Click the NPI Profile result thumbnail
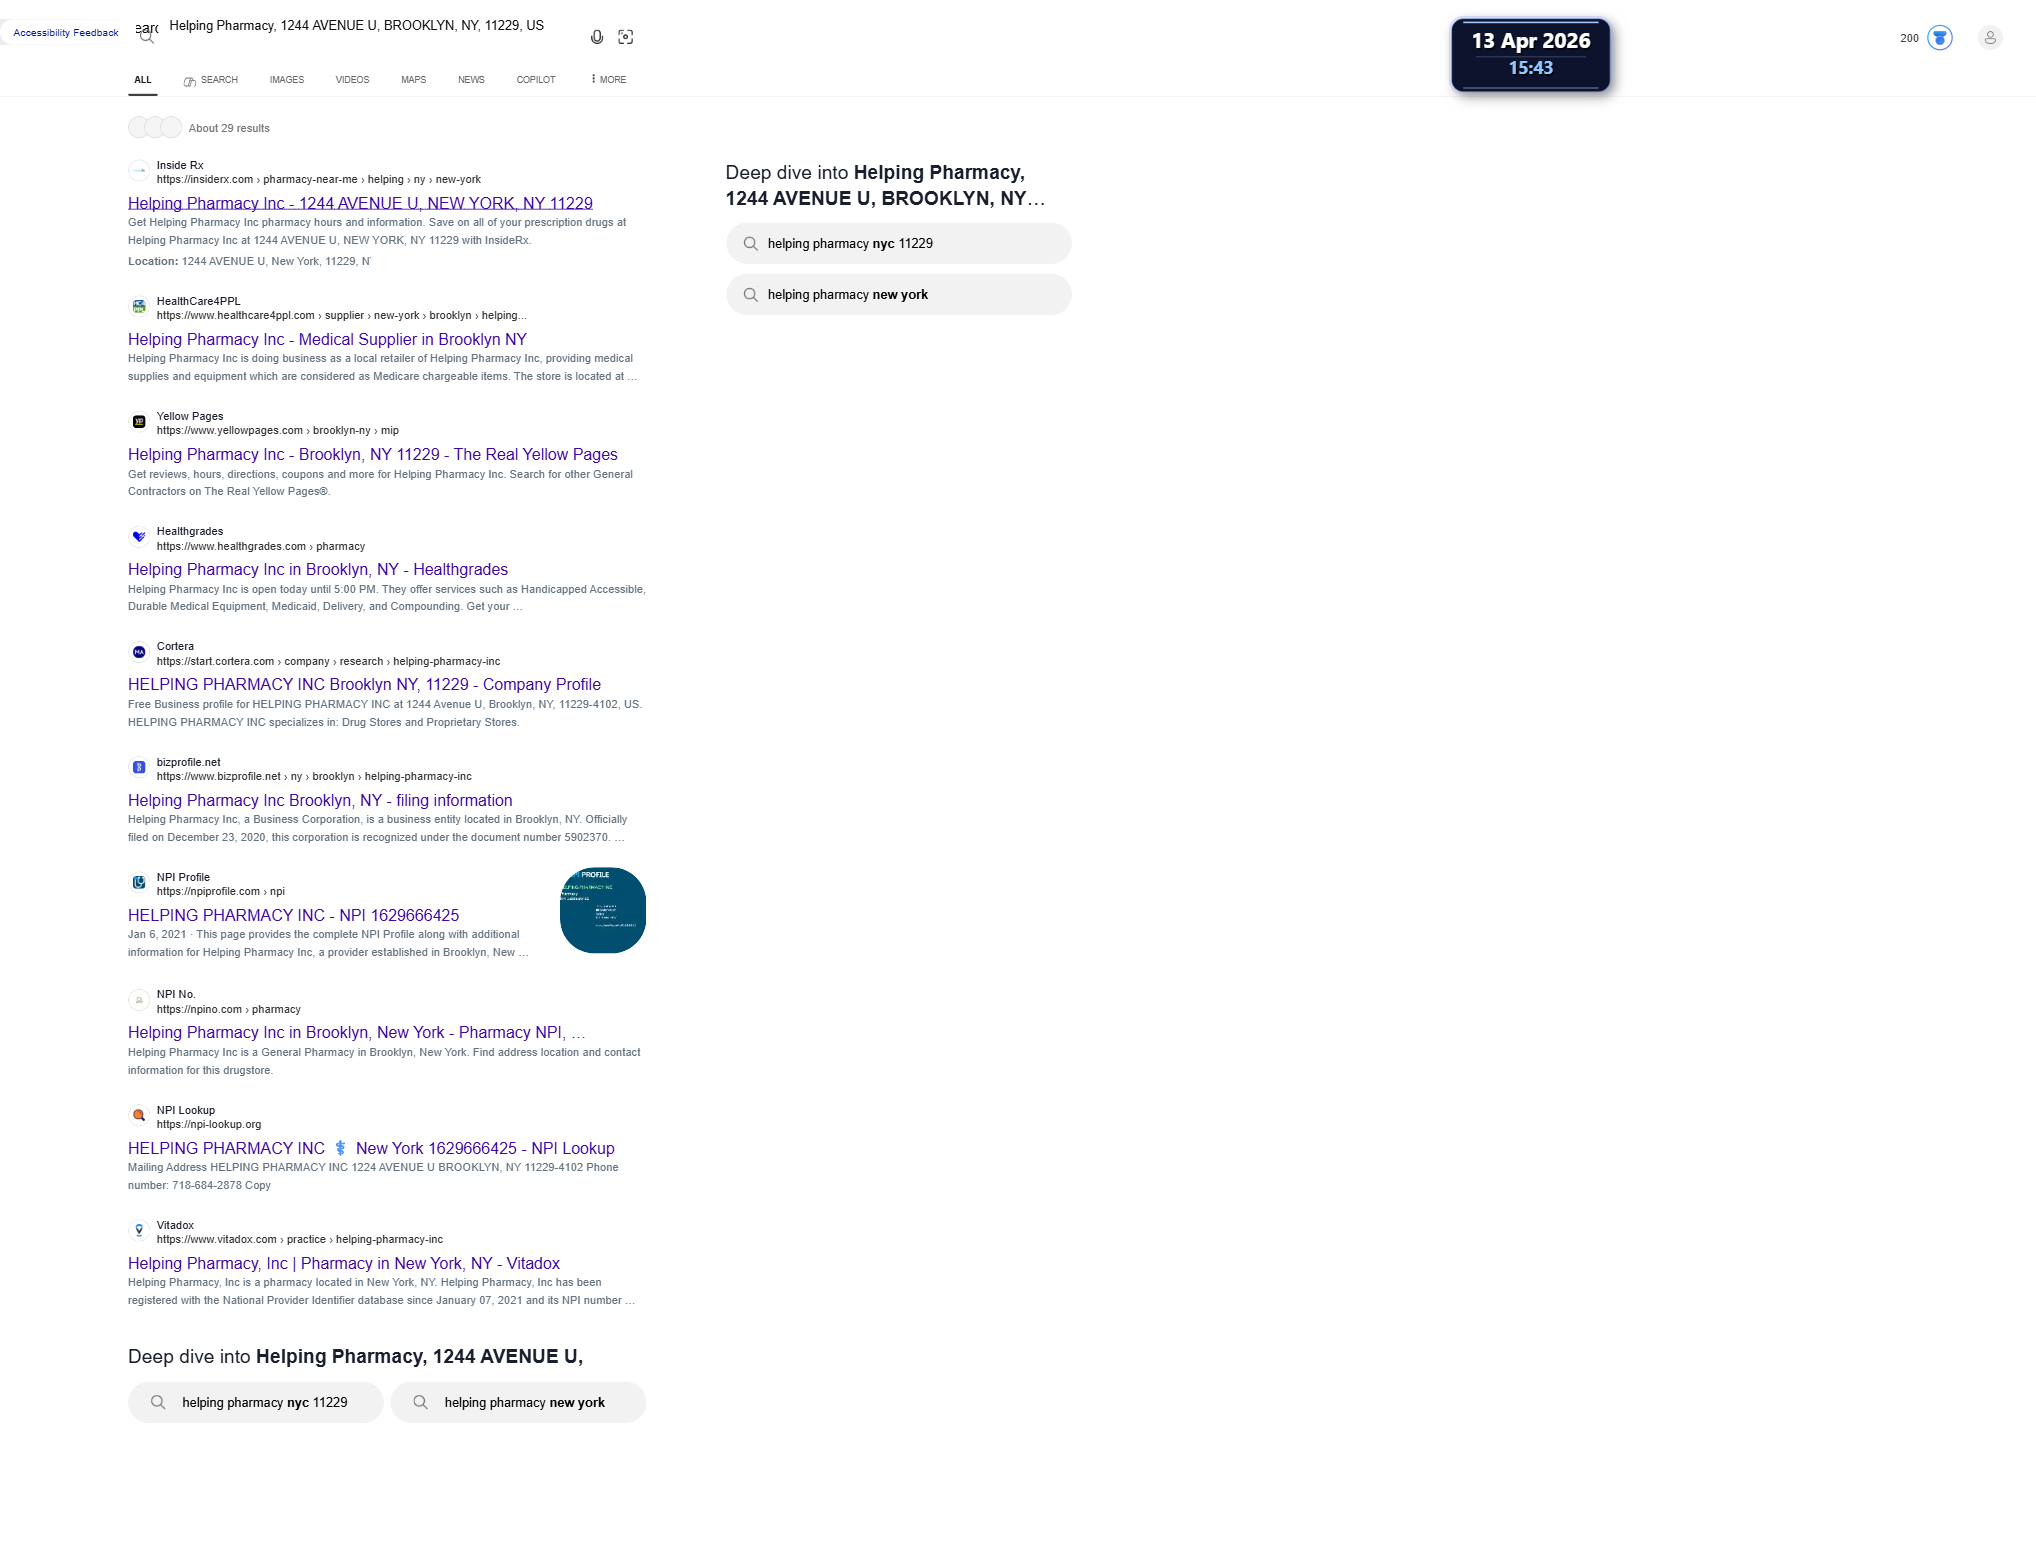This screenshot has width=2036, height=1558. coord(603,910)
